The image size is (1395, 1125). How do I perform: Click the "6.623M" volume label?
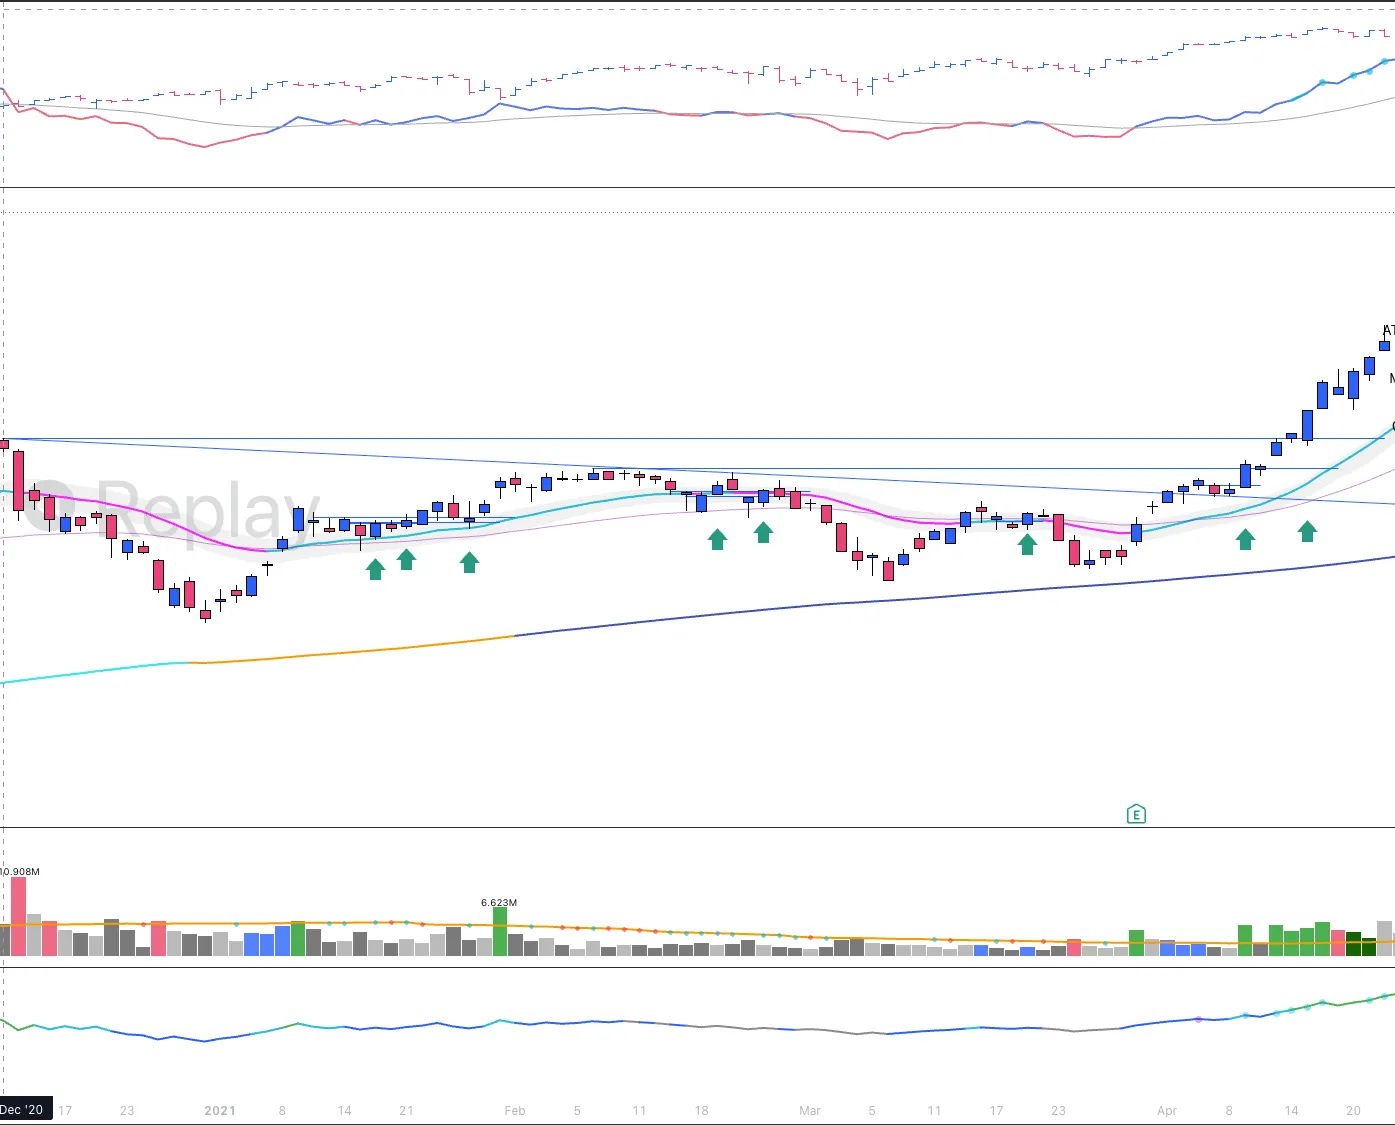tap(499, 902)
